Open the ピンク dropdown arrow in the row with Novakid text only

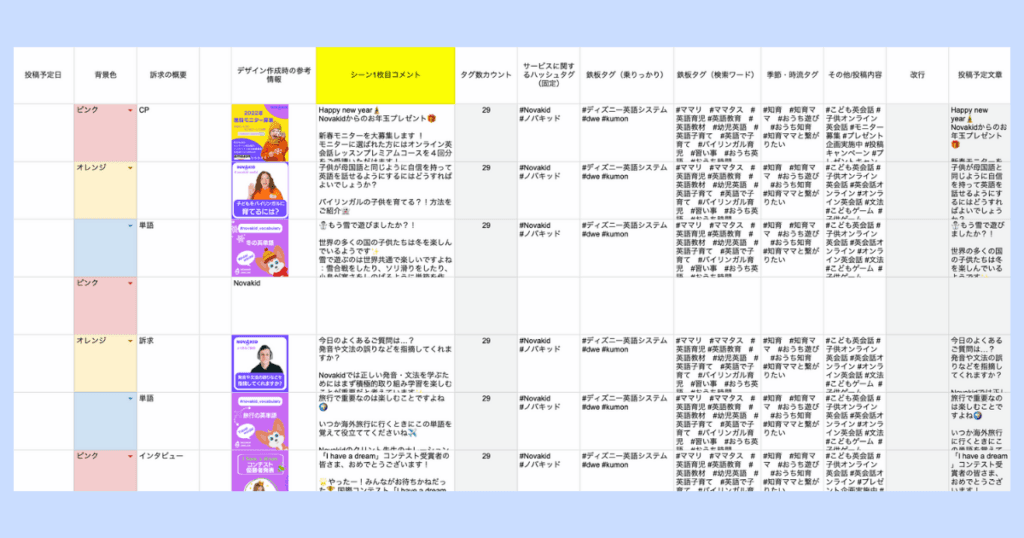pyautogui.click(x=130, y=283)
